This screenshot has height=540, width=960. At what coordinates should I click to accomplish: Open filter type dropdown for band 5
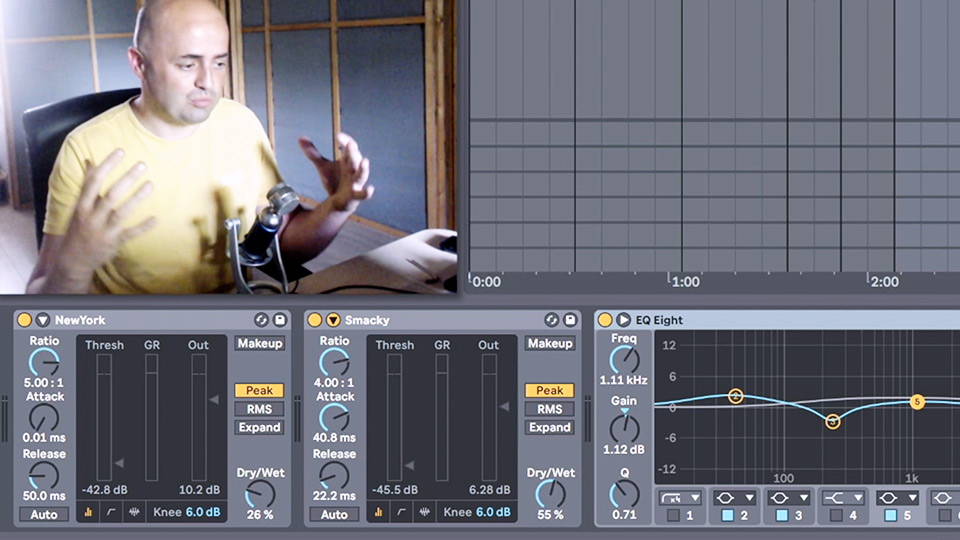tap(898, 498)
